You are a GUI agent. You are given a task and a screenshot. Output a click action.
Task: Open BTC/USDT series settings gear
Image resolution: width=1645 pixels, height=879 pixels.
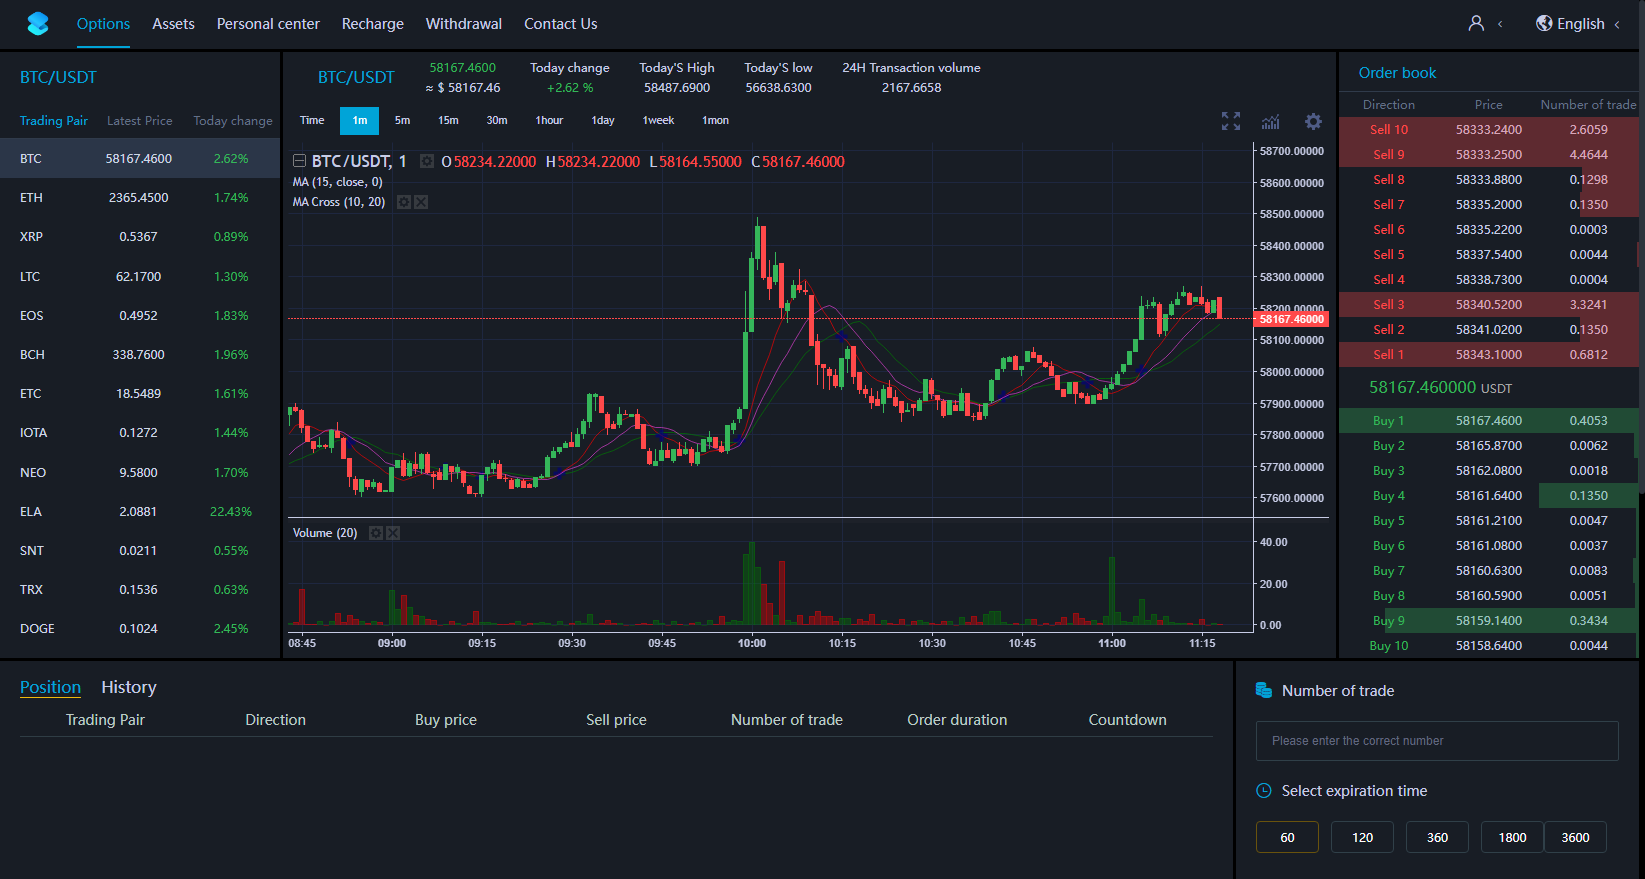pos(427,161)
